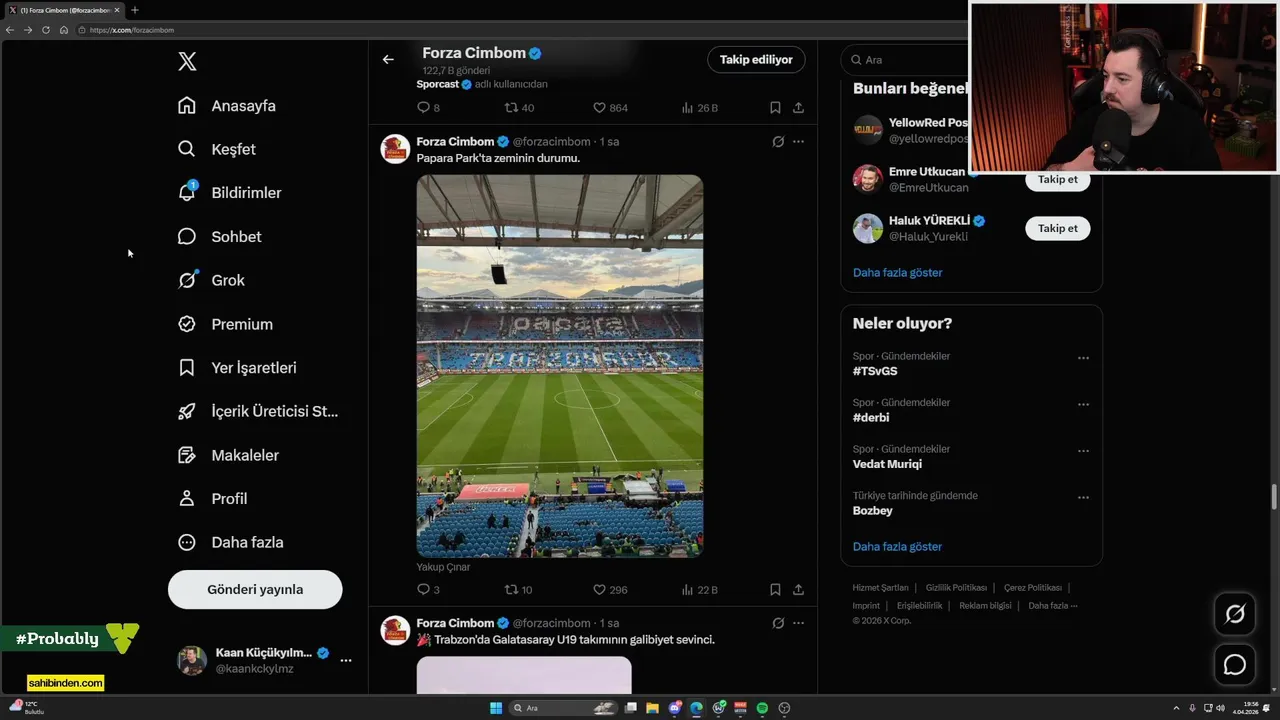Open File Explorer from taskbar

point(652,708)
